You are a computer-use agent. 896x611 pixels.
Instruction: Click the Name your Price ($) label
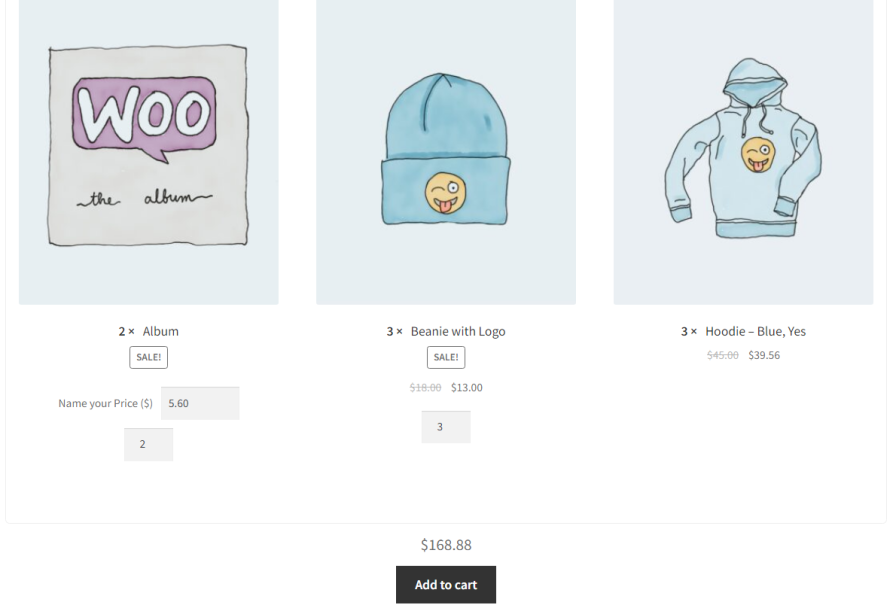point(105,404)
